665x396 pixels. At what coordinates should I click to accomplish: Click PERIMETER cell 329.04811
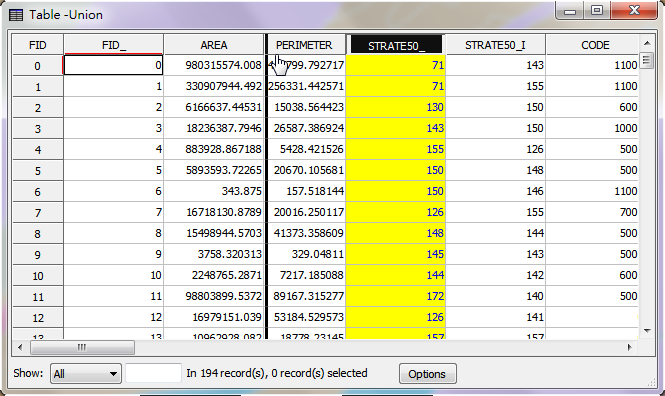(x=306, y=254)
